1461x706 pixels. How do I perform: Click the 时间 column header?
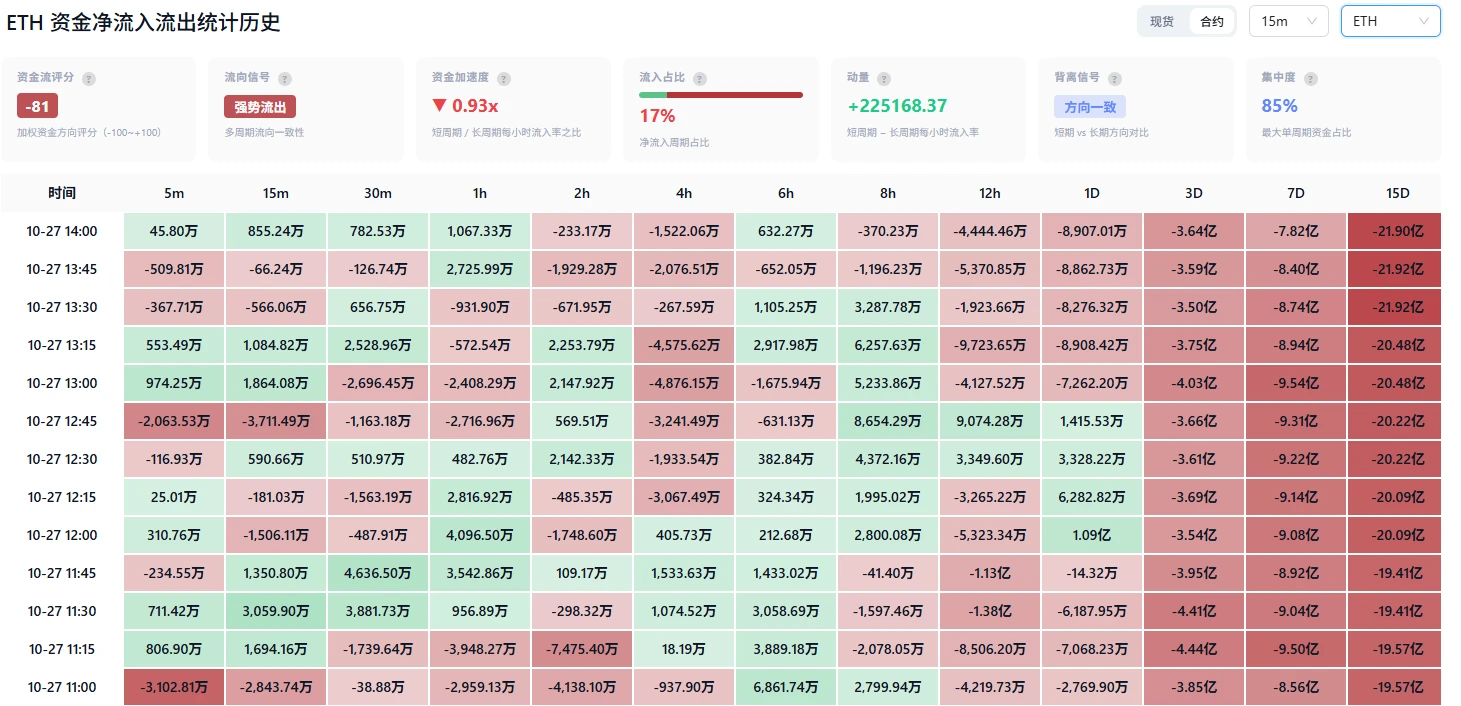pos(62,193)
